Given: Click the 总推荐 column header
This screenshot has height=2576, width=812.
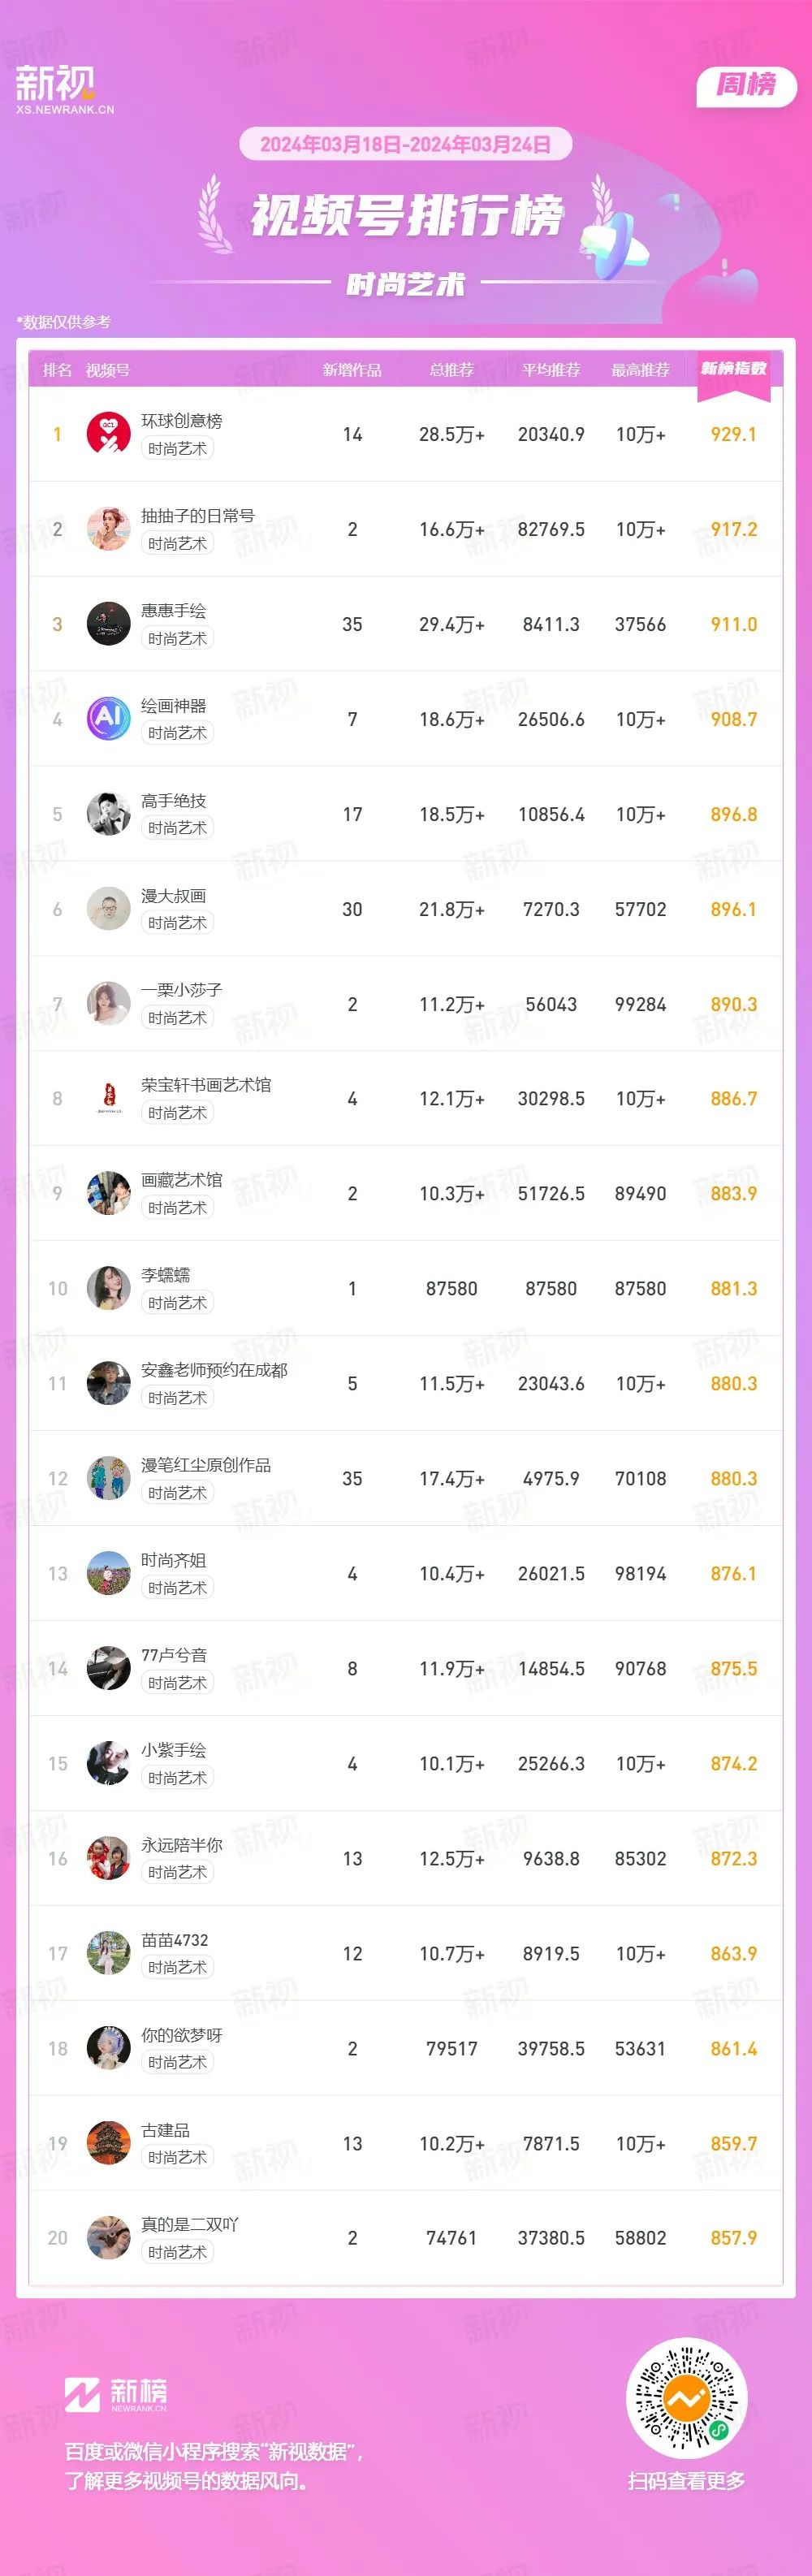Looking at the screenshot, I should pos(451,370).
